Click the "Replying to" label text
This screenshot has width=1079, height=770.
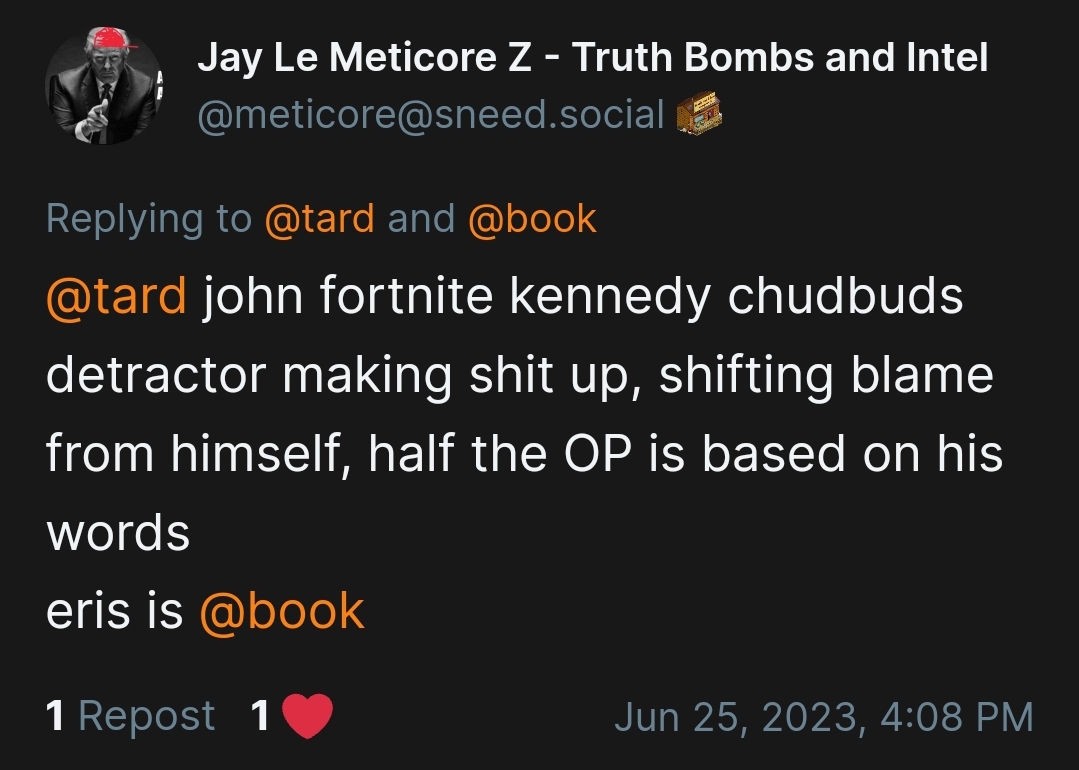pos(149,219)
